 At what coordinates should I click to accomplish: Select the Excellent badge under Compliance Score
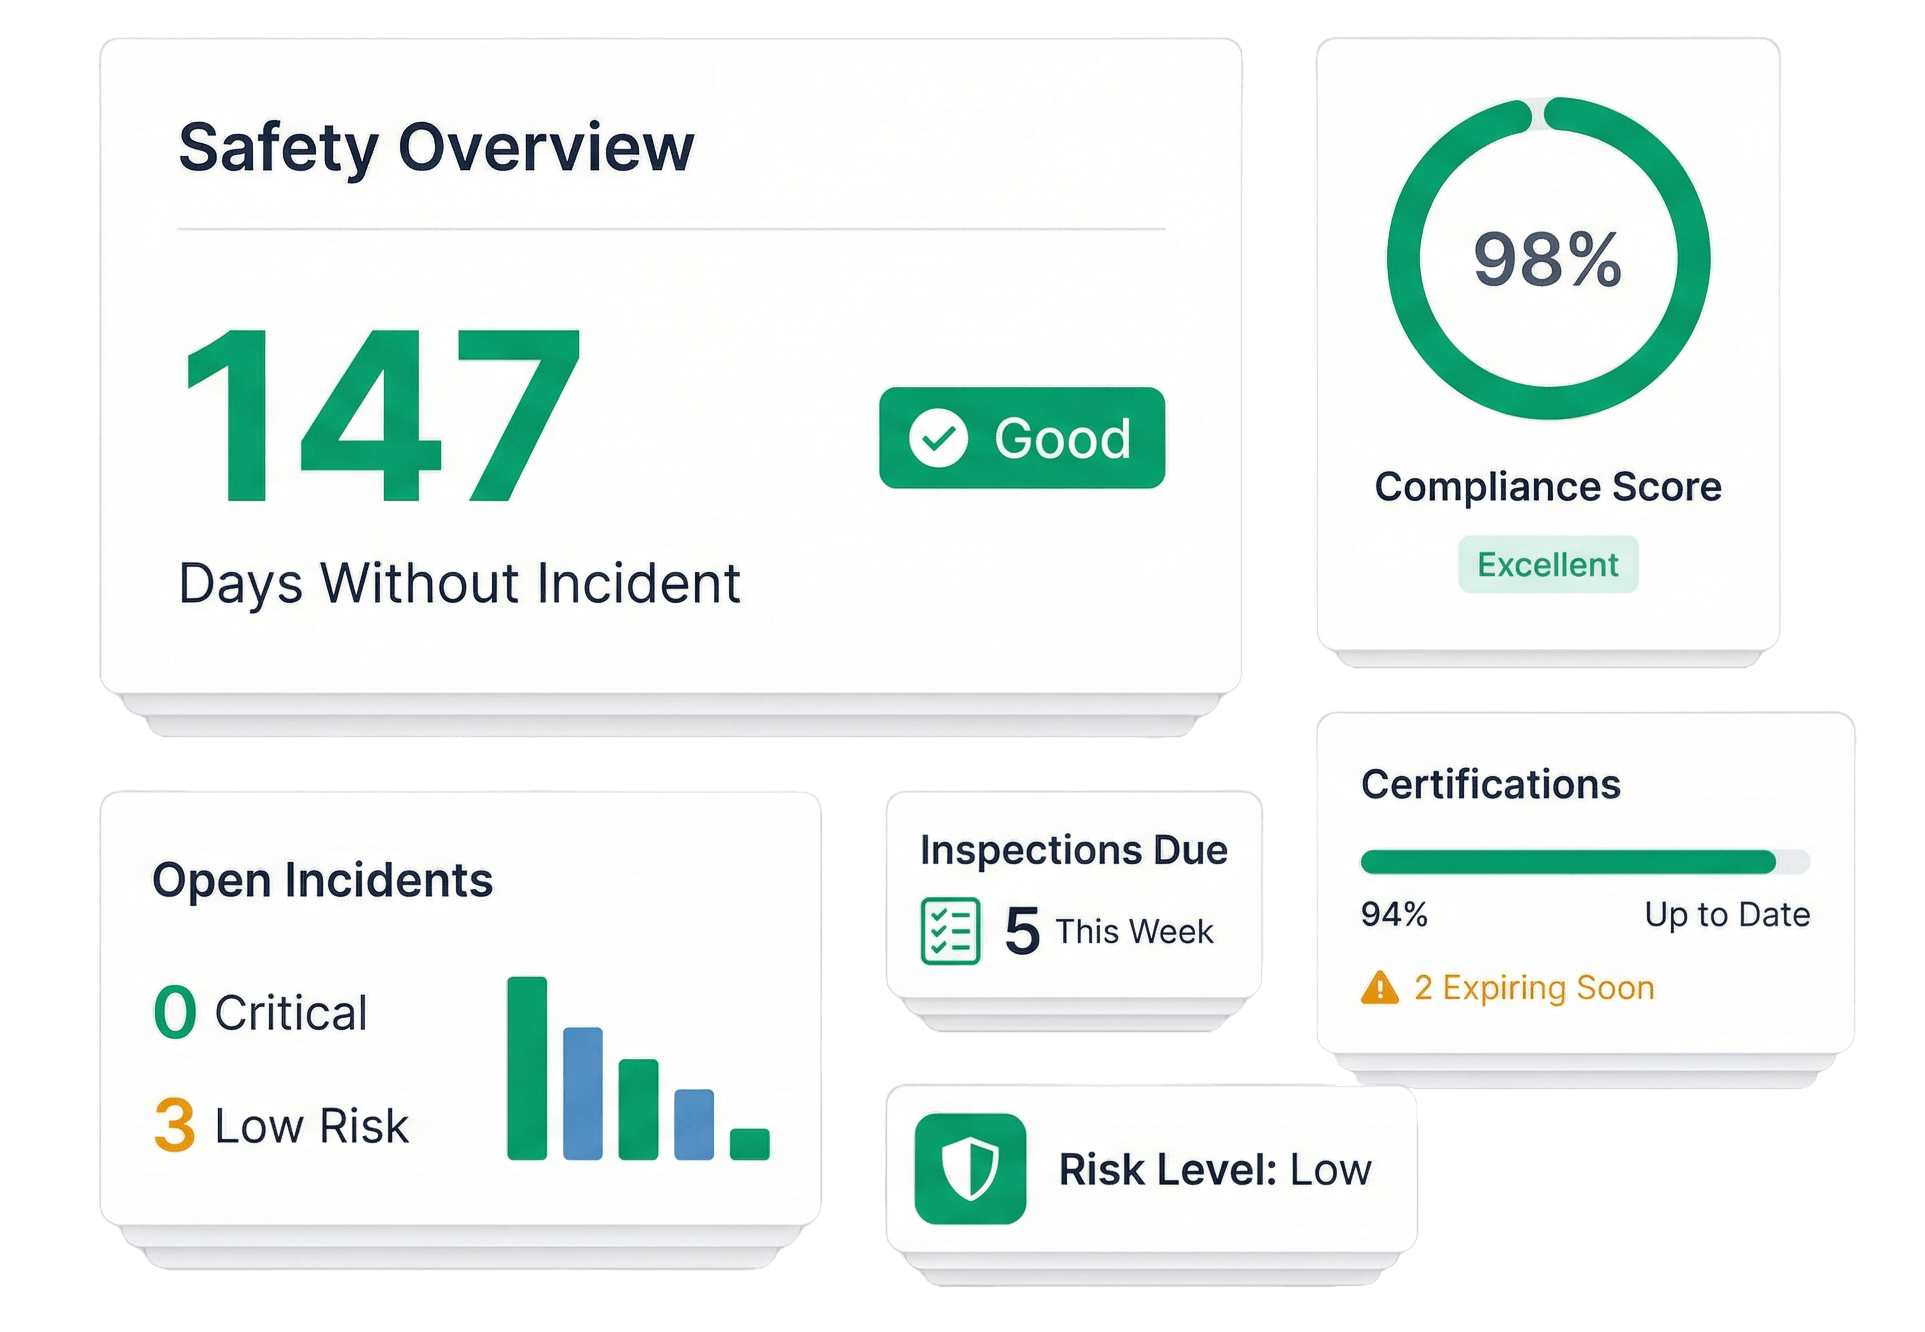(x=1547, y=564)
